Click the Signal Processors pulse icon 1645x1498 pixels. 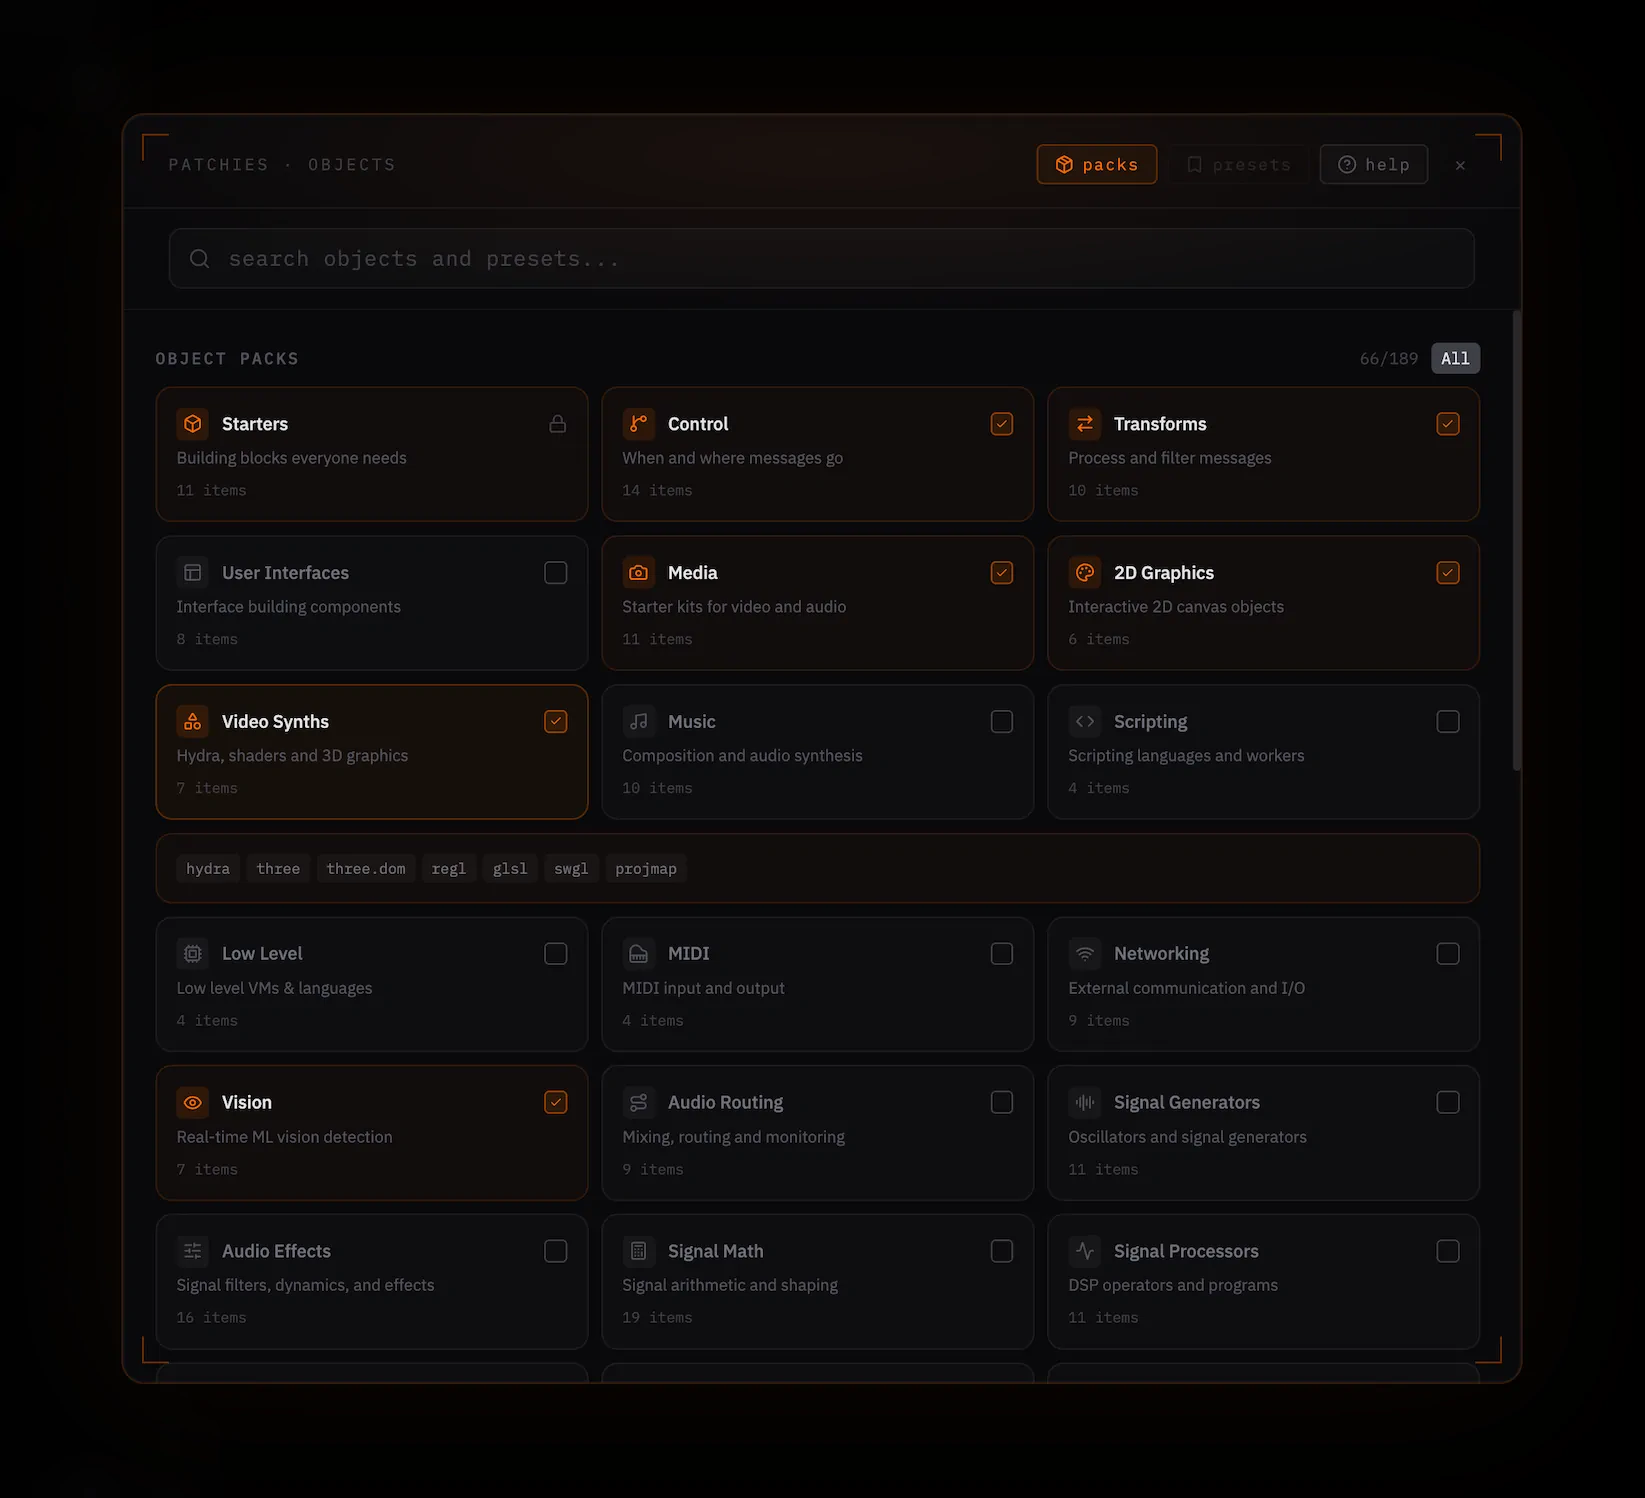click(1084, 1251)
